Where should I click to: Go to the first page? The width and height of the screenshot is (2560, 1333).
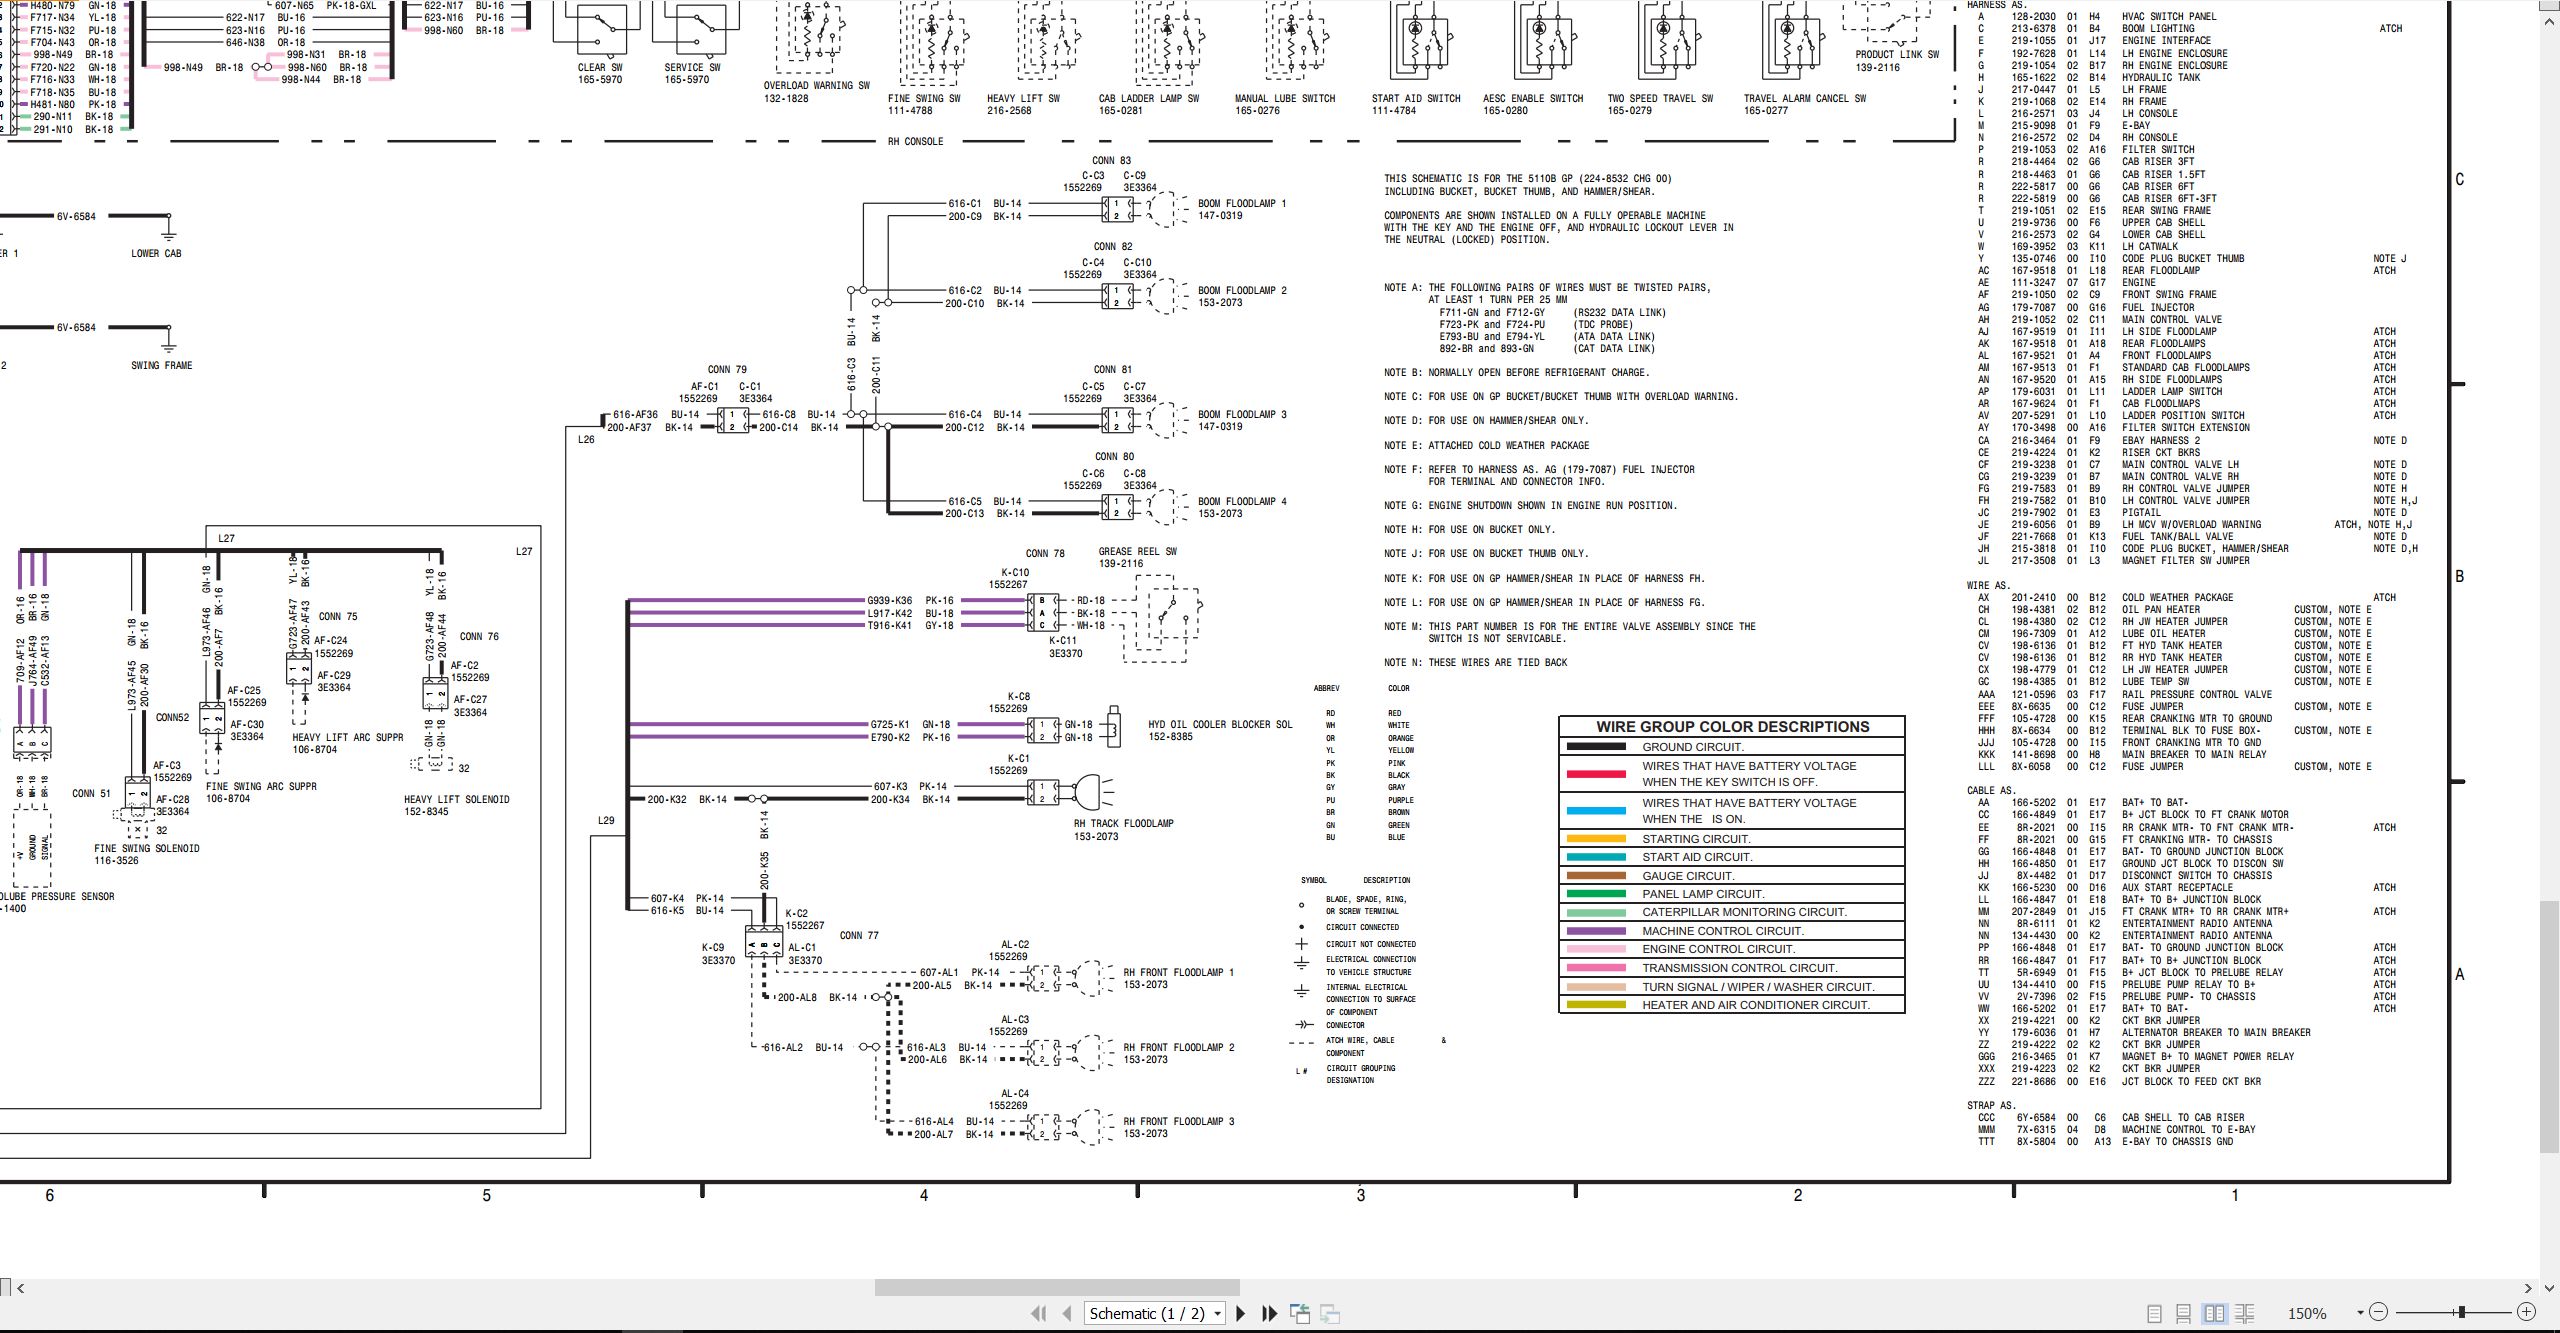coord(1039,1313)
